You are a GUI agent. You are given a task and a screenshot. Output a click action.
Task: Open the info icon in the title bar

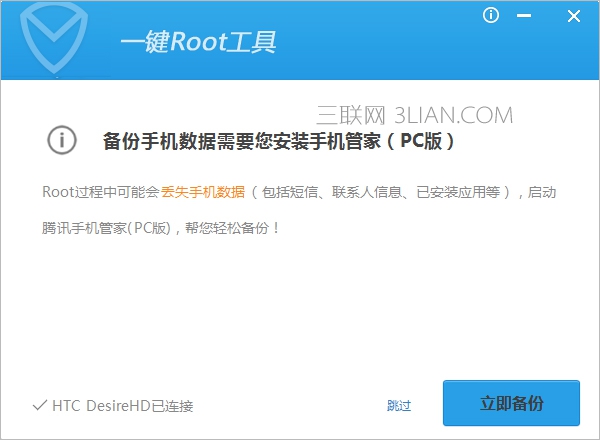coord(491,16)
